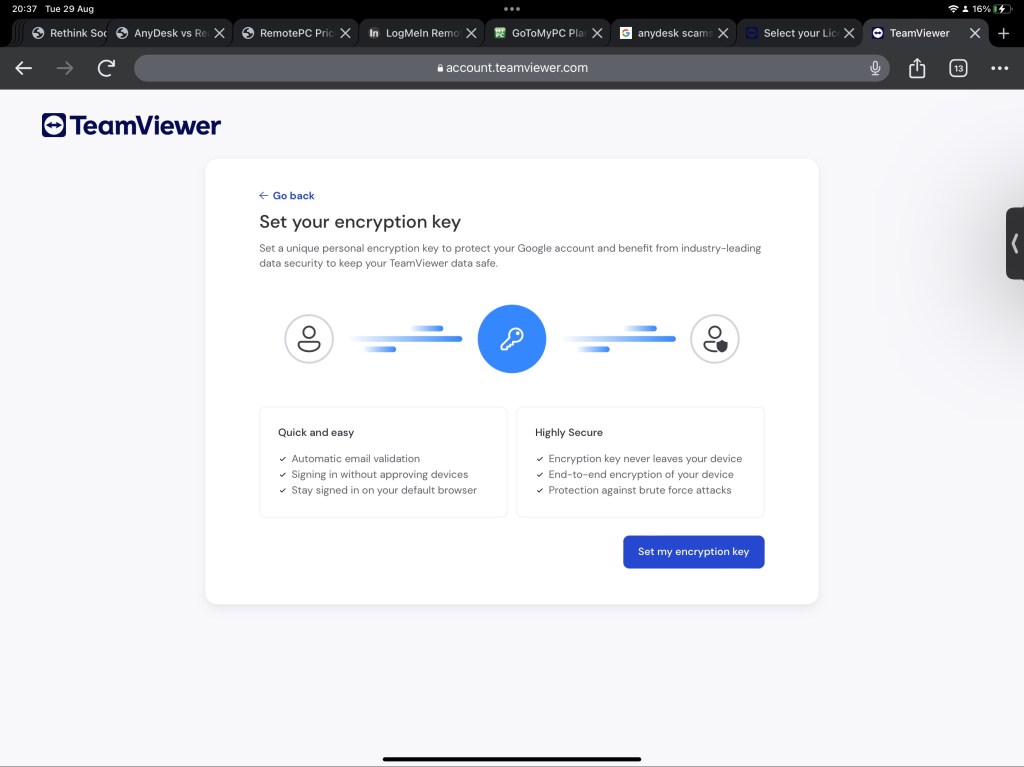Close the AnyDesk vs Re tab
Viewport: 1024px width, 767px height.
point(220,33)
